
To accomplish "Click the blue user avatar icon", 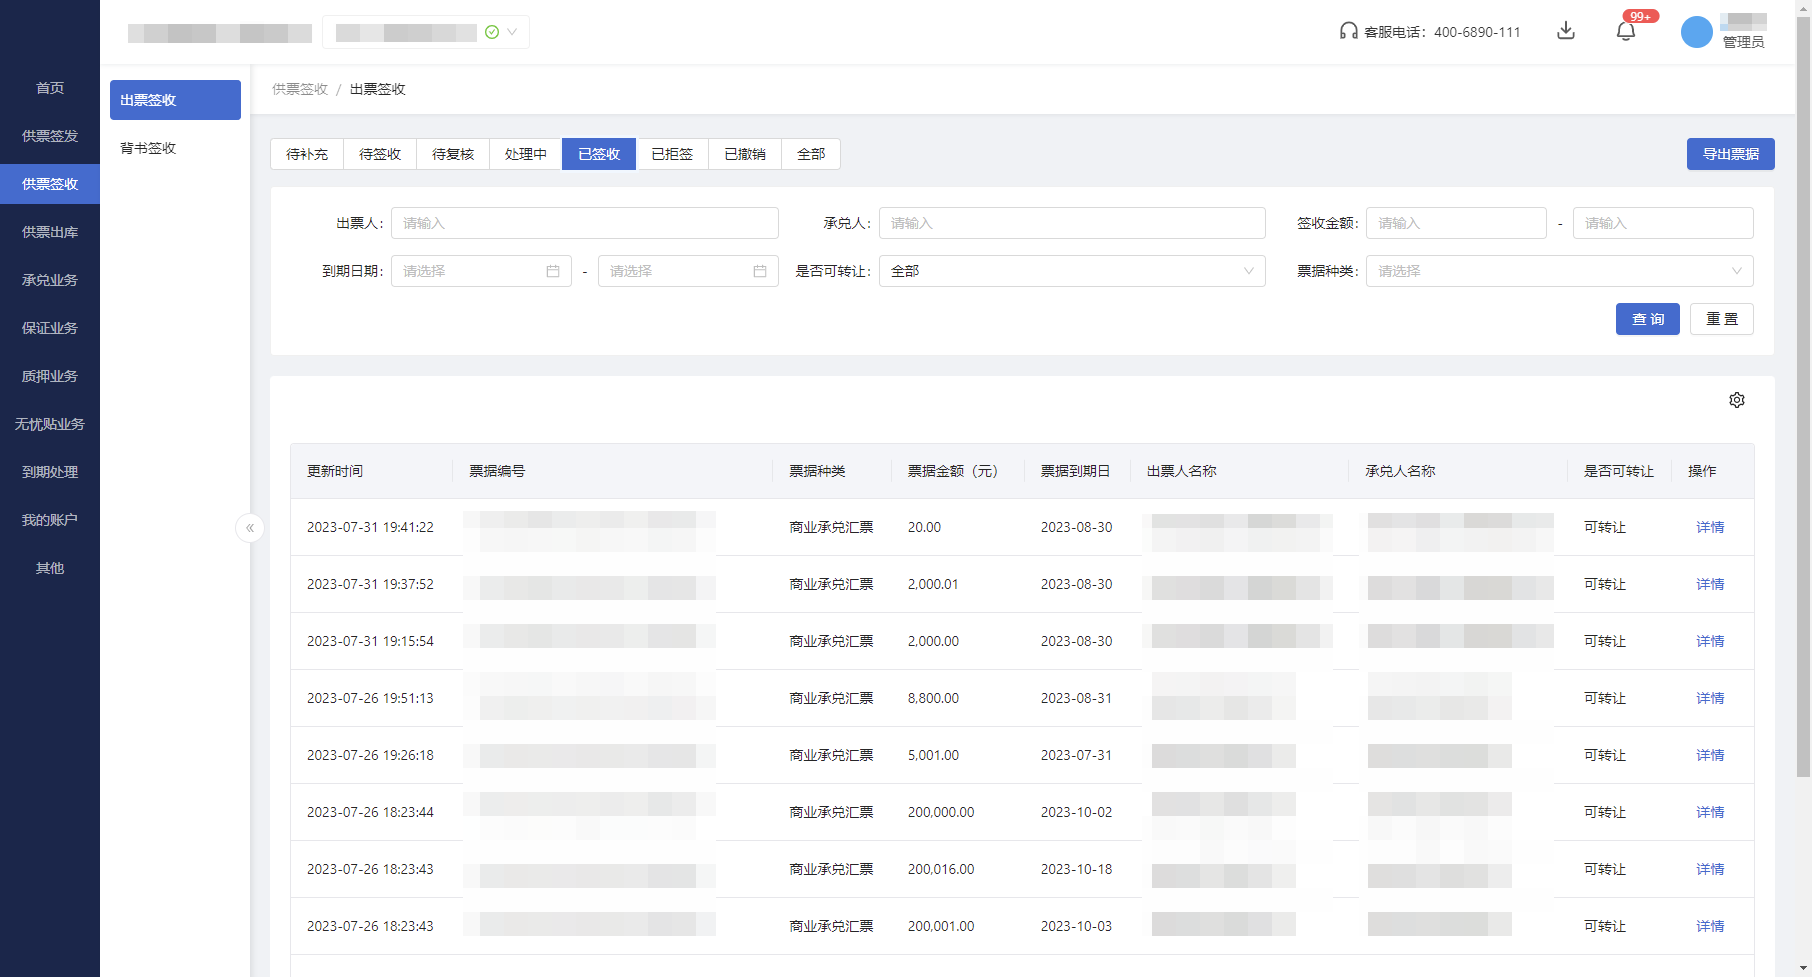I will tap(1696, 32).
